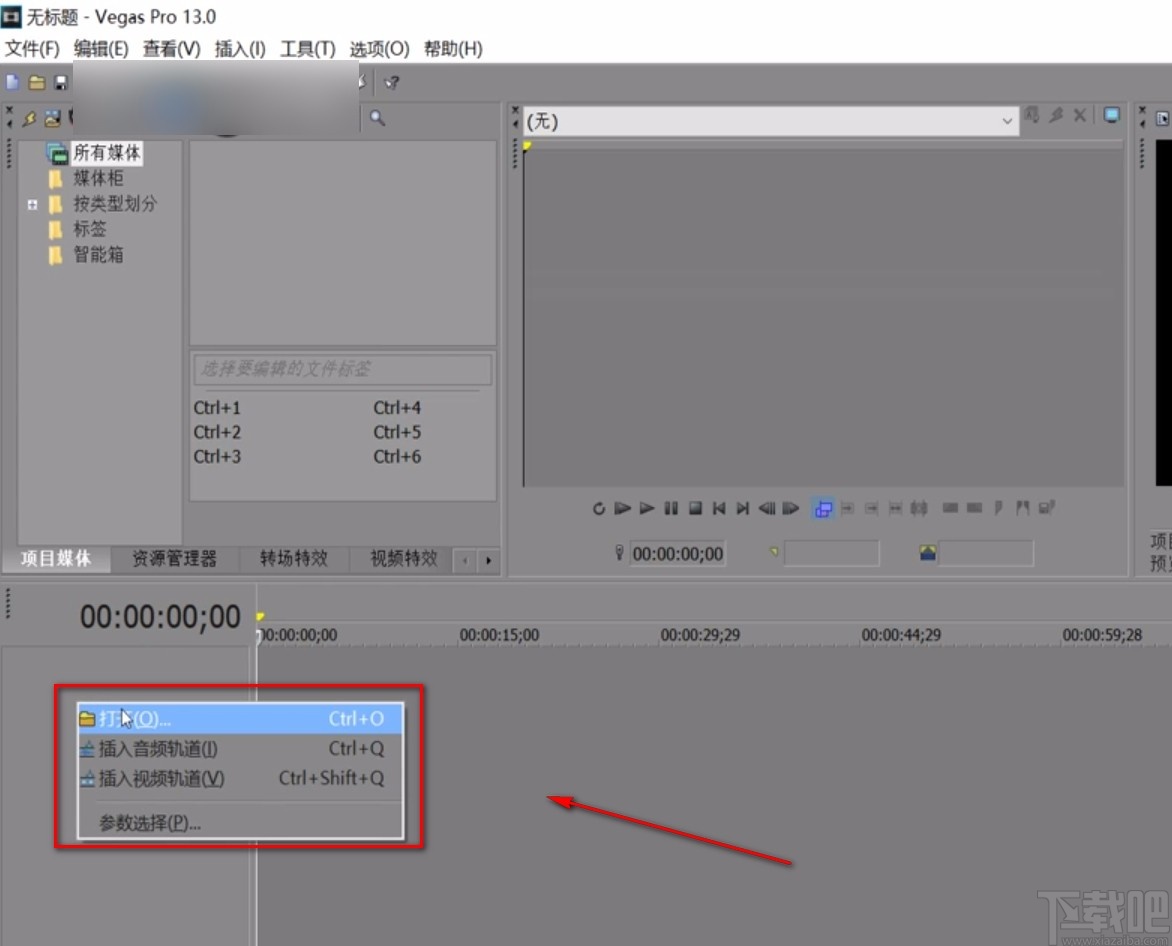Click the What's This help icon

click(x=392, y=82)
